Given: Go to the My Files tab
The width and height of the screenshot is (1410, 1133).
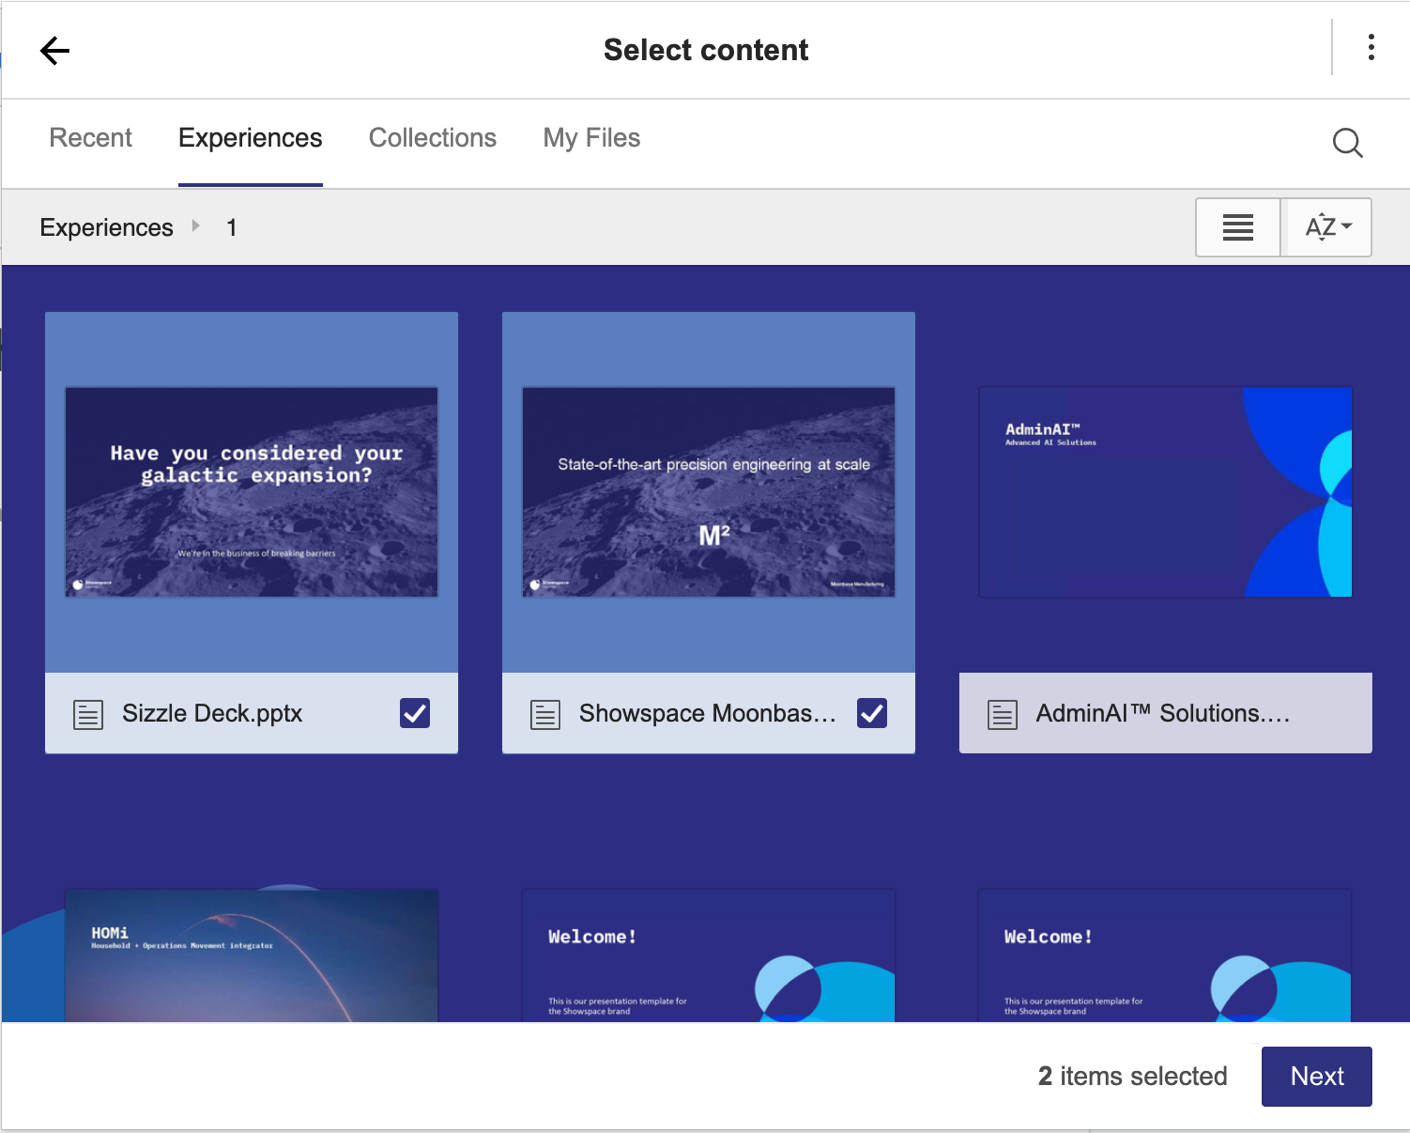Looking at the screenshot, I should coord(591,138).
